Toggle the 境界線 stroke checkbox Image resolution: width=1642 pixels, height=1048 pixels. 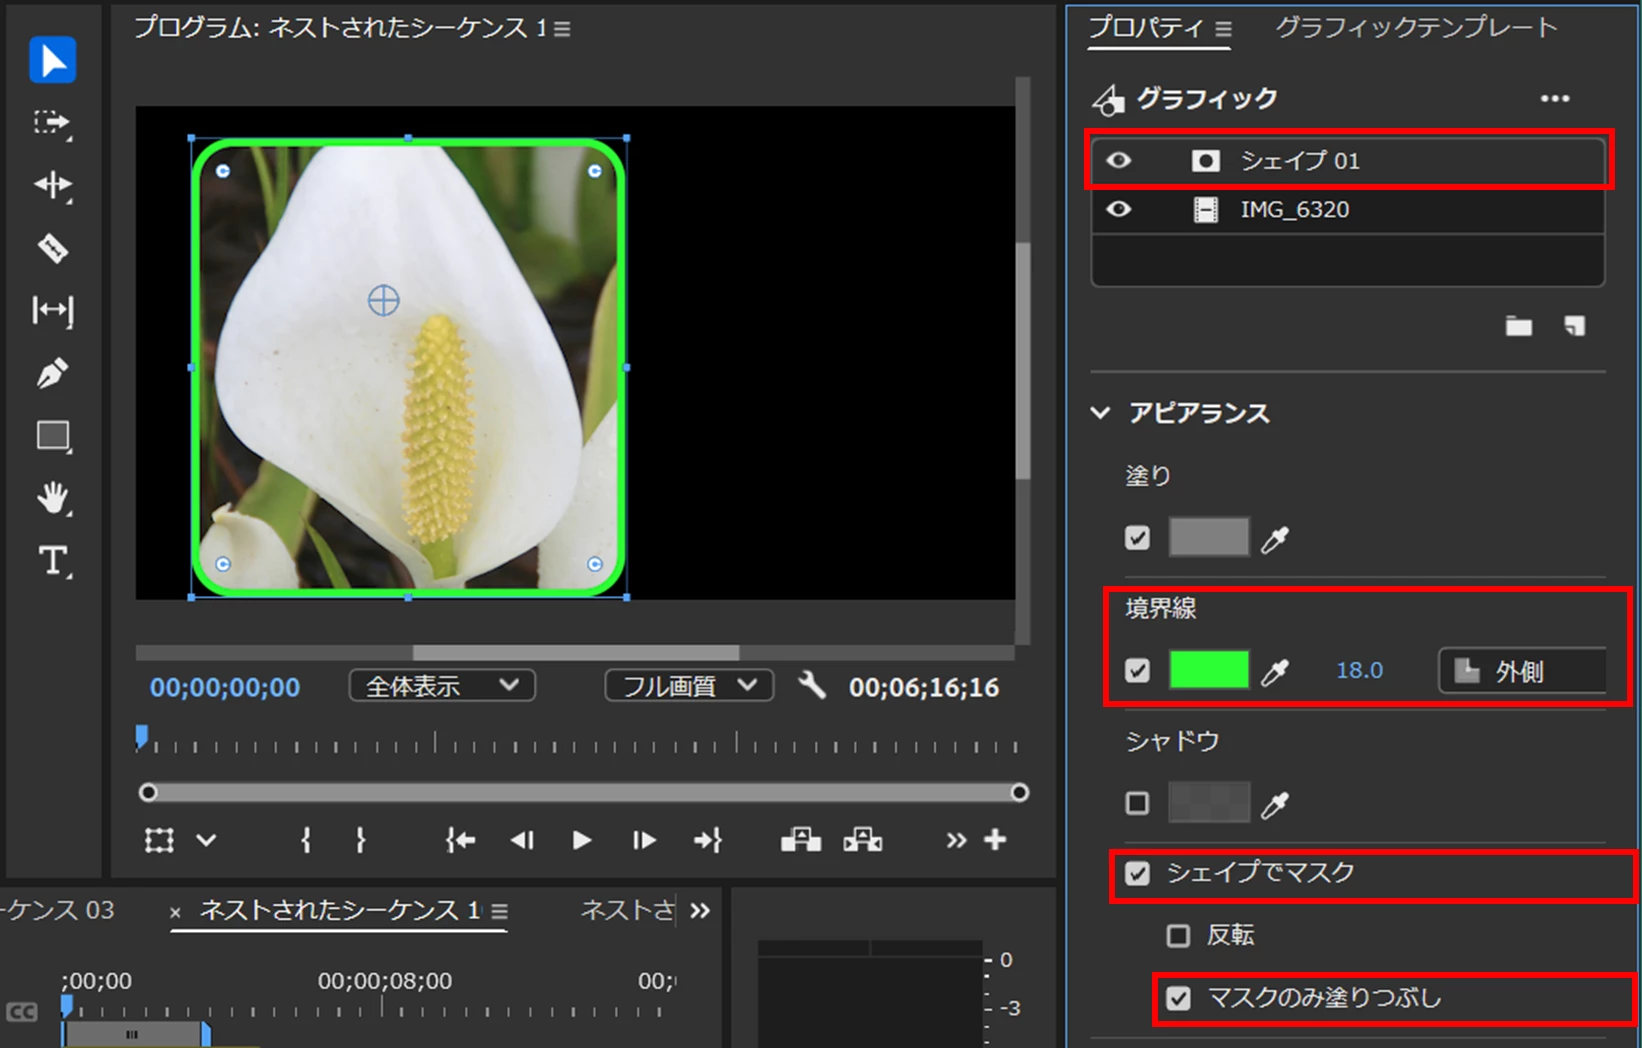(1137, 670)
